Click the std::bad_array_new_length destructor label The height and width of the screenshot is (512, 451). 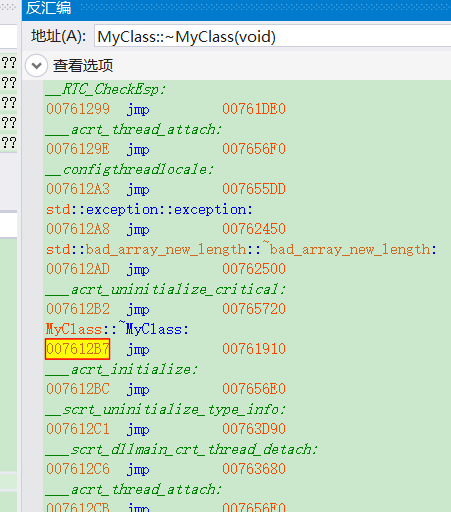[x=241, y=249]
